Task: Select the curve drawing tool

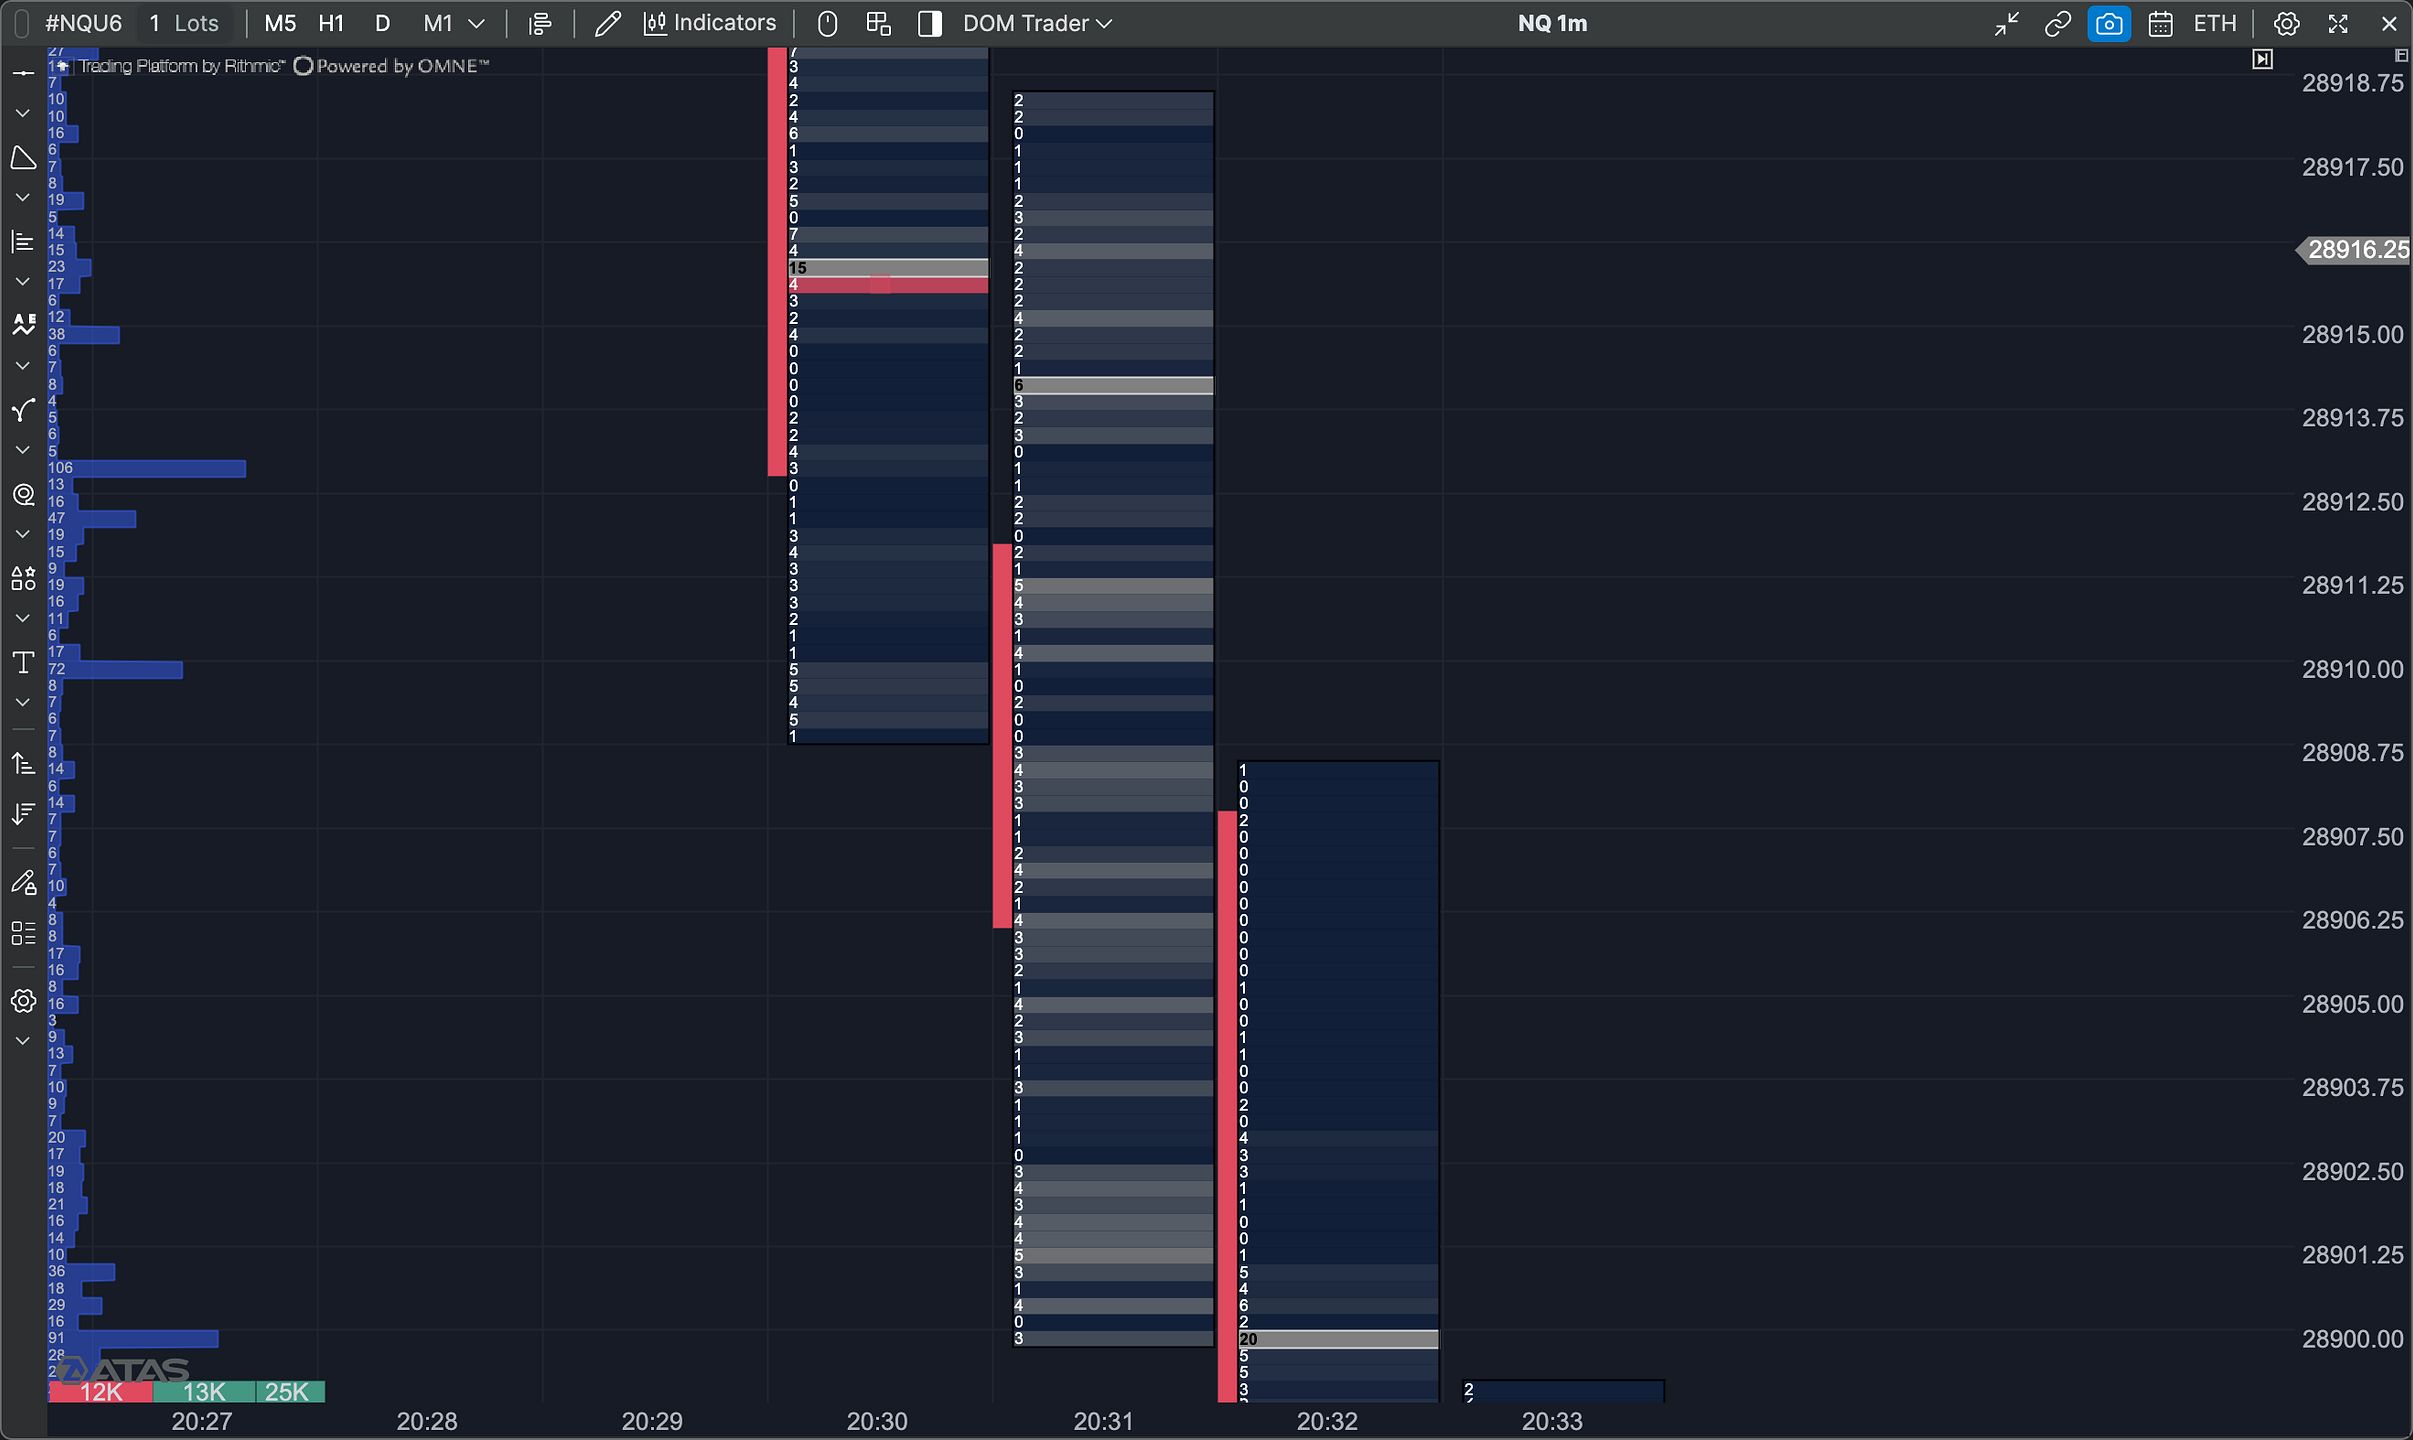Action: (23, 410)
